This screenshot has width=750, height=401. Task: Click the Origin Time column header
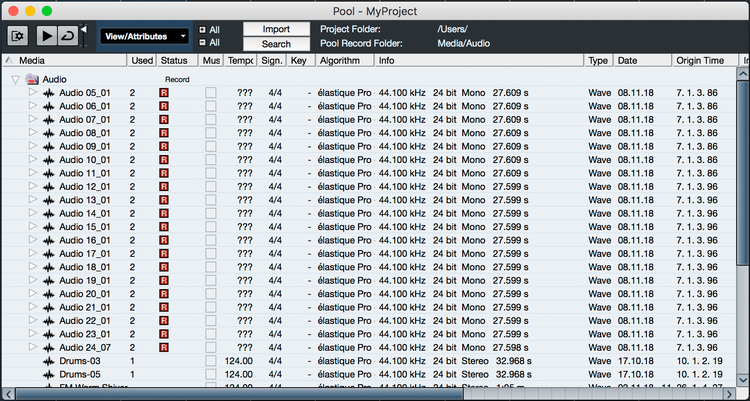tap(700, 61)
